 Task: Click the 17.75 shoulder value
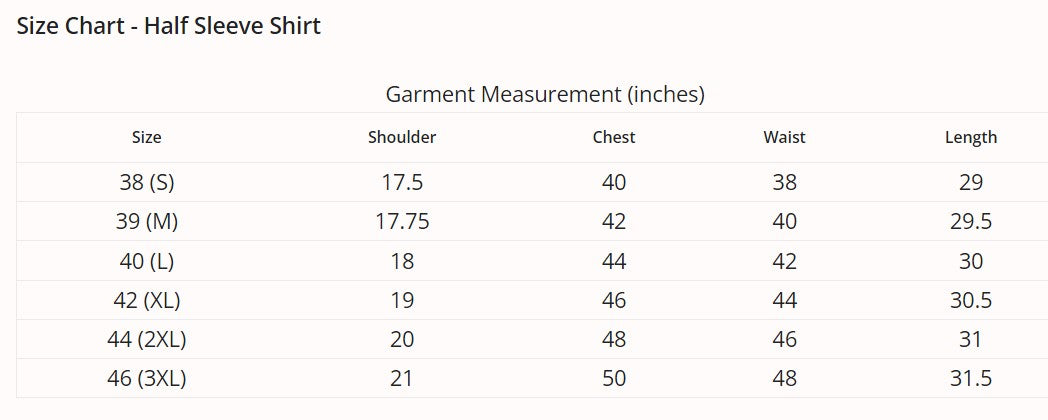[402, 221]
